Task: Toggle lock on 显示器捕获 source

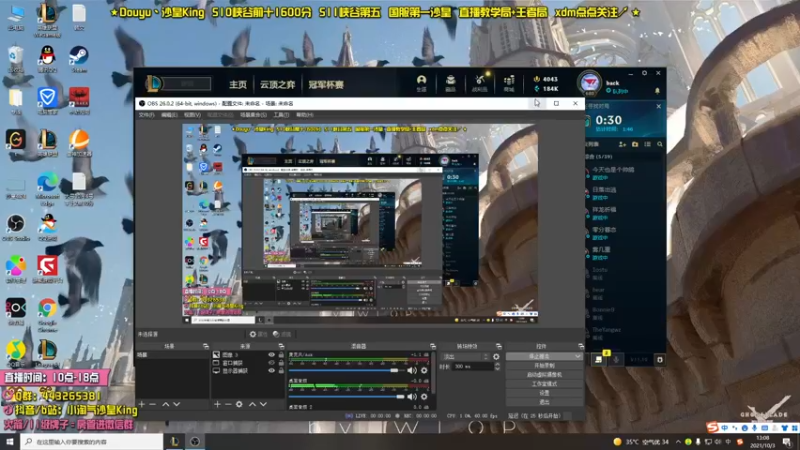Action: click(281, 370)
